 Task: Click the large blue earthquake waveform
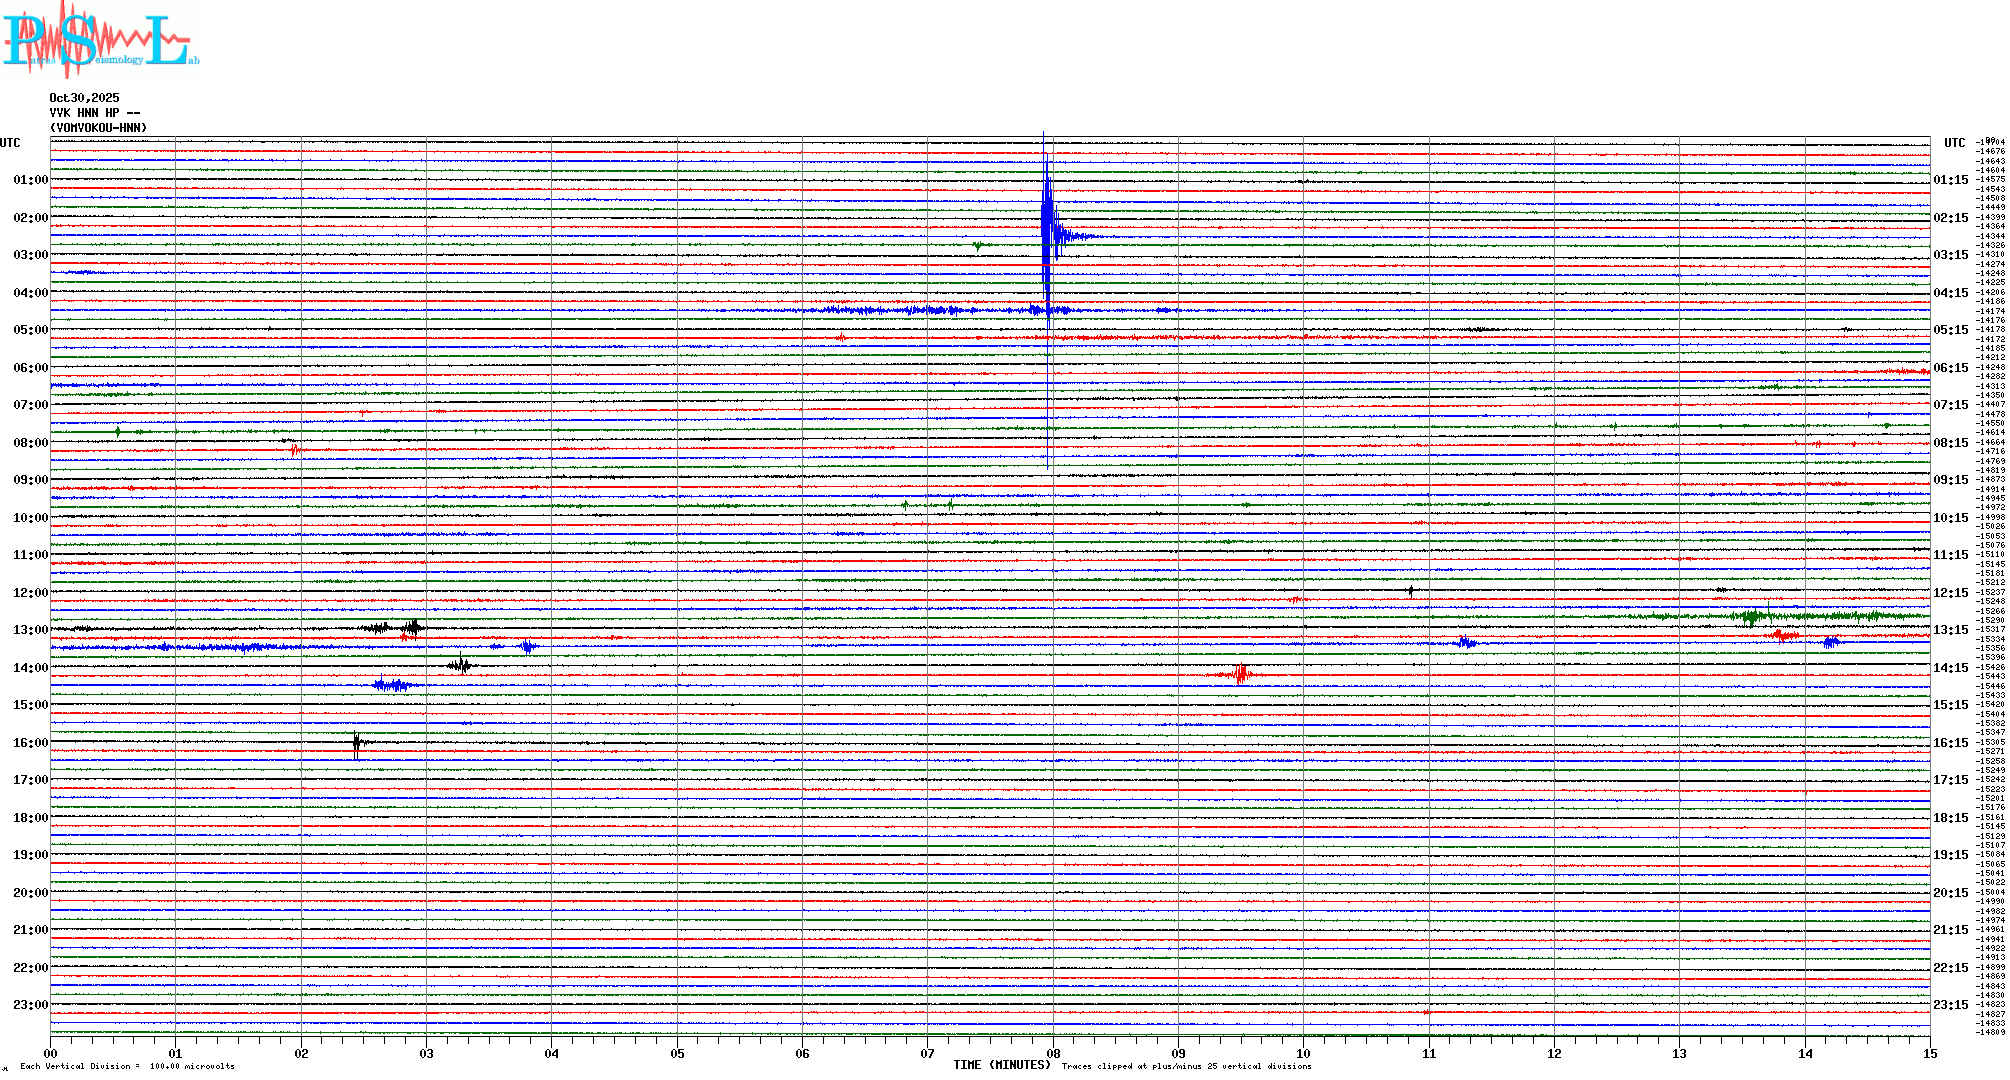tap(1048, 230)
